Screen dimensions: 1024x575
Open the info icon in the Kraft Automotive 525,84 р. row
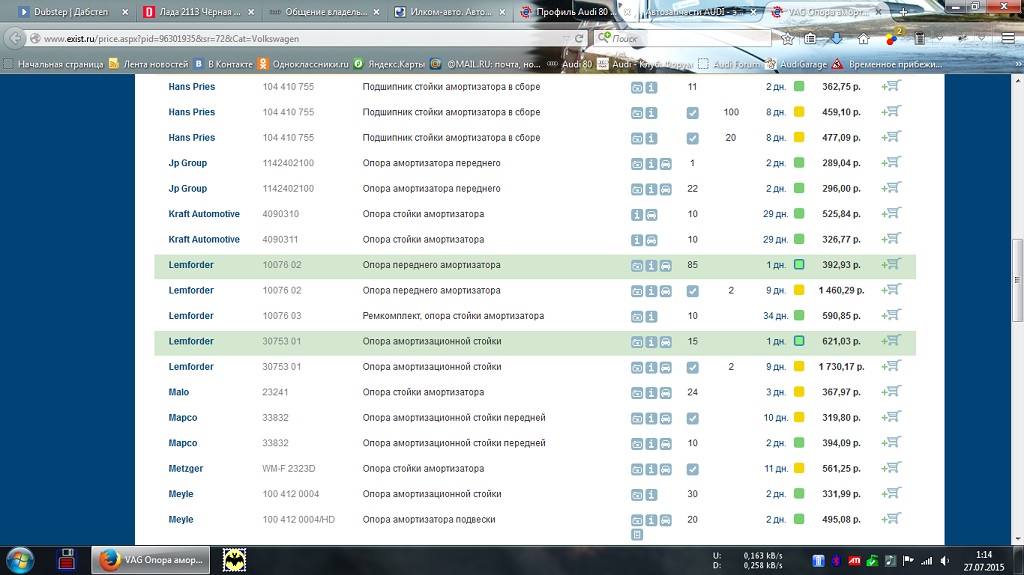(x=637, y=215)
